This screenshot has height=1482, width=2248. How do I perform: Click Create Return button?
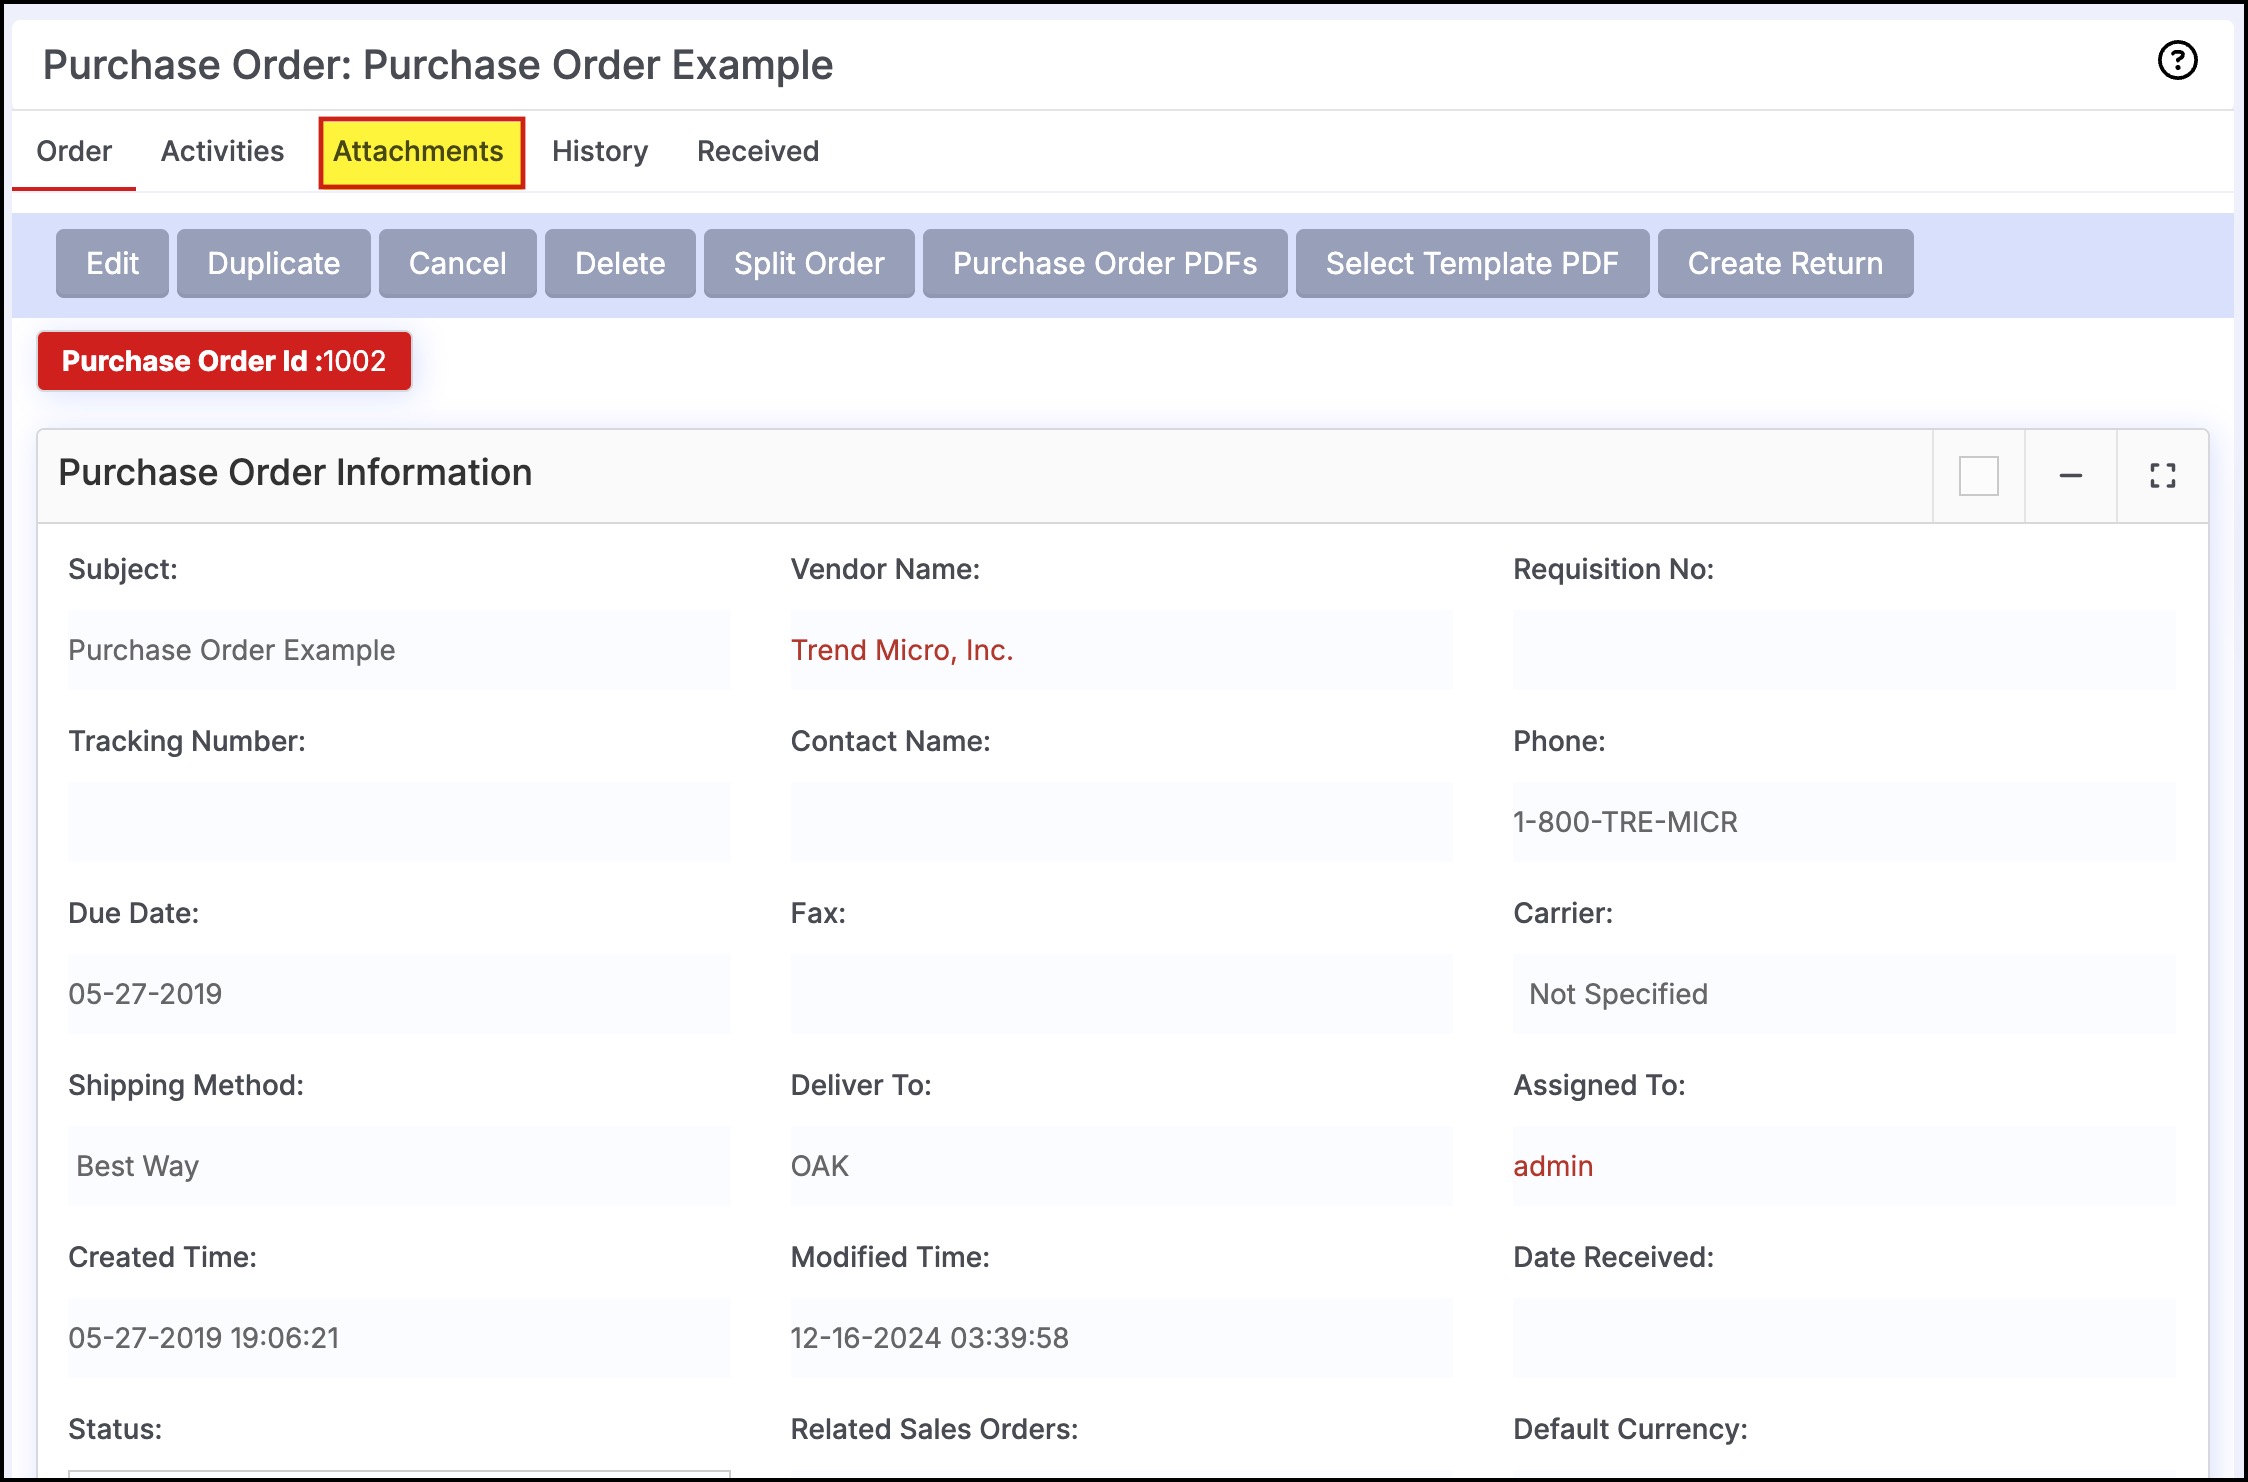click(x=1784, y=264)
